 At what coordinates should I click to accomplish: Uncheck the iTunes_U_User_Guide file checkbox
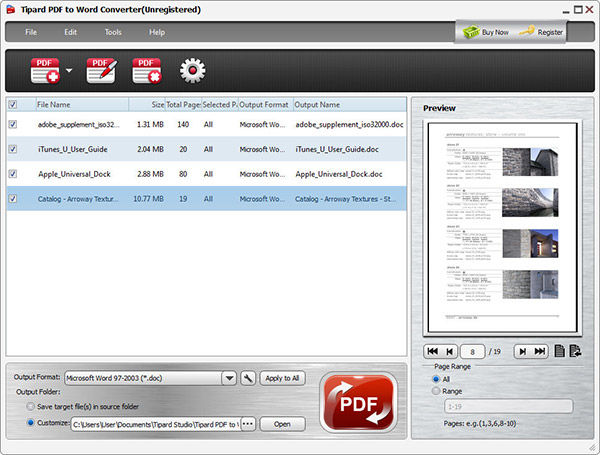coord(13,149)
